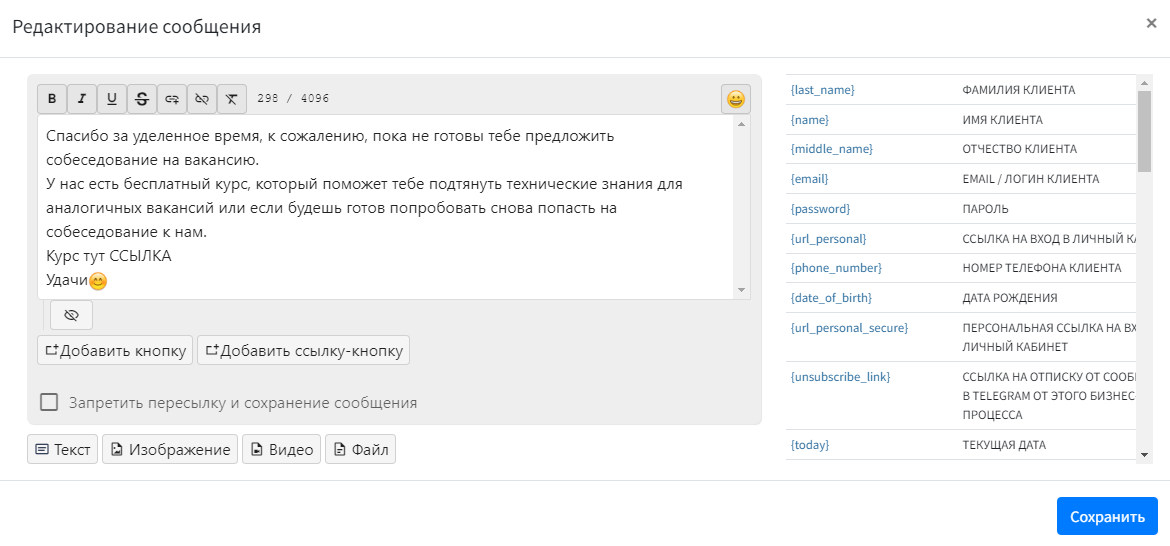The width and height of the screenshot is (1170, 546).
Task: Check "Запретить пересылку и сохранение сообщения"
Action: 49,402
